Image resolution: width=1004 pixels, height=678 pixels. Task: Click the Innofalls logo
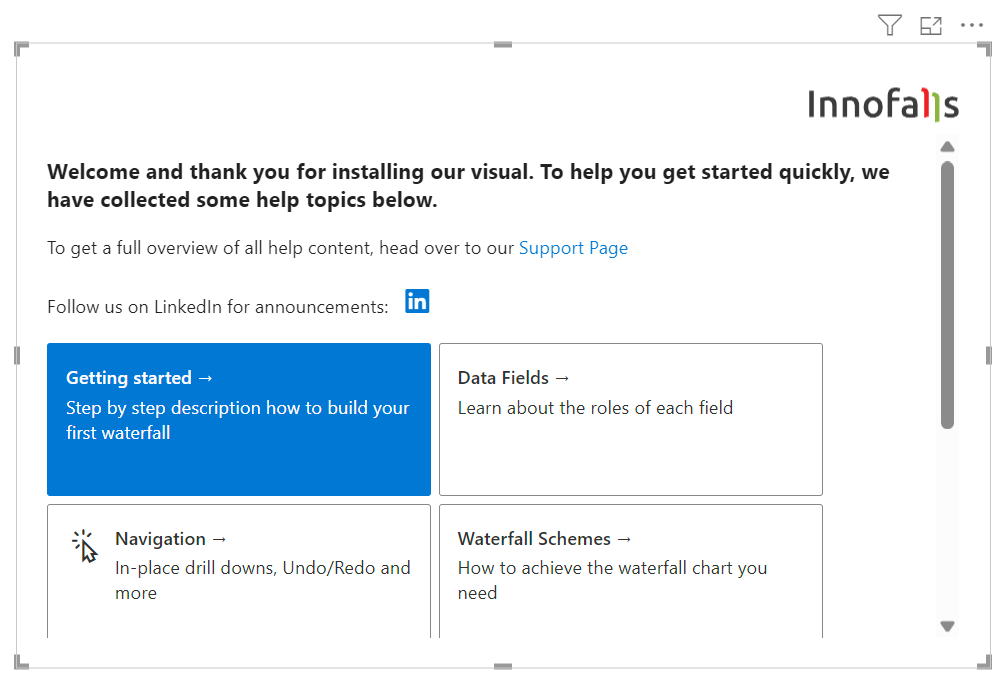point(883,105)
